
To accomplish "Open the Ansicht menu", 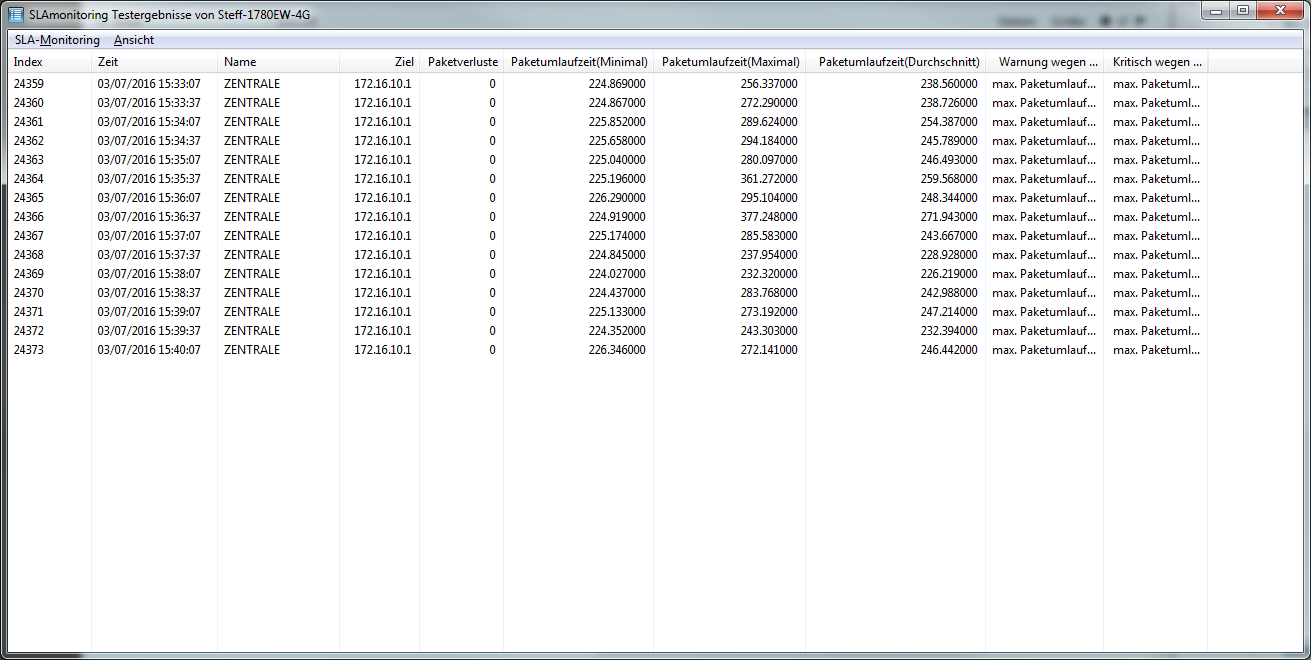I will 134,40.
